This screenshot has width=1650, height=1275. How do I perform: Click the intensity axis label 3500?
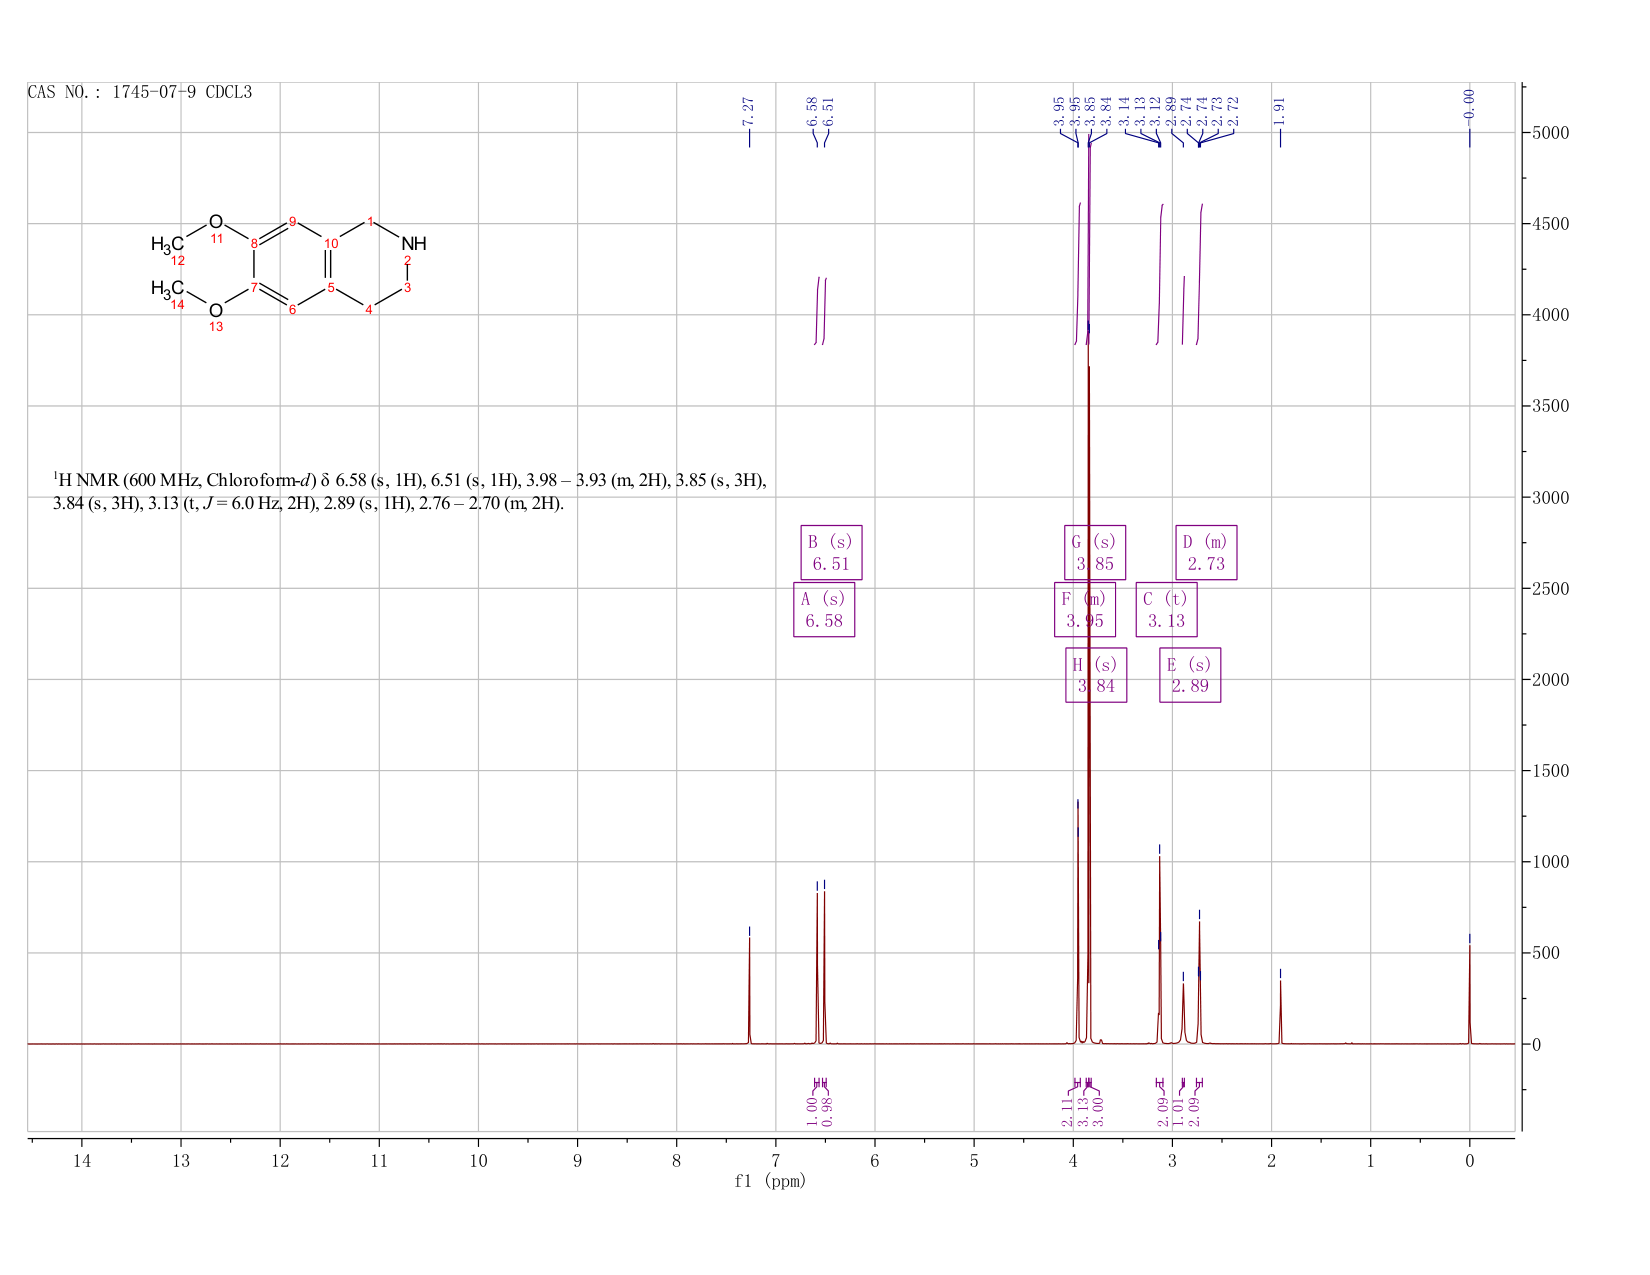(x=1550, y=406)
